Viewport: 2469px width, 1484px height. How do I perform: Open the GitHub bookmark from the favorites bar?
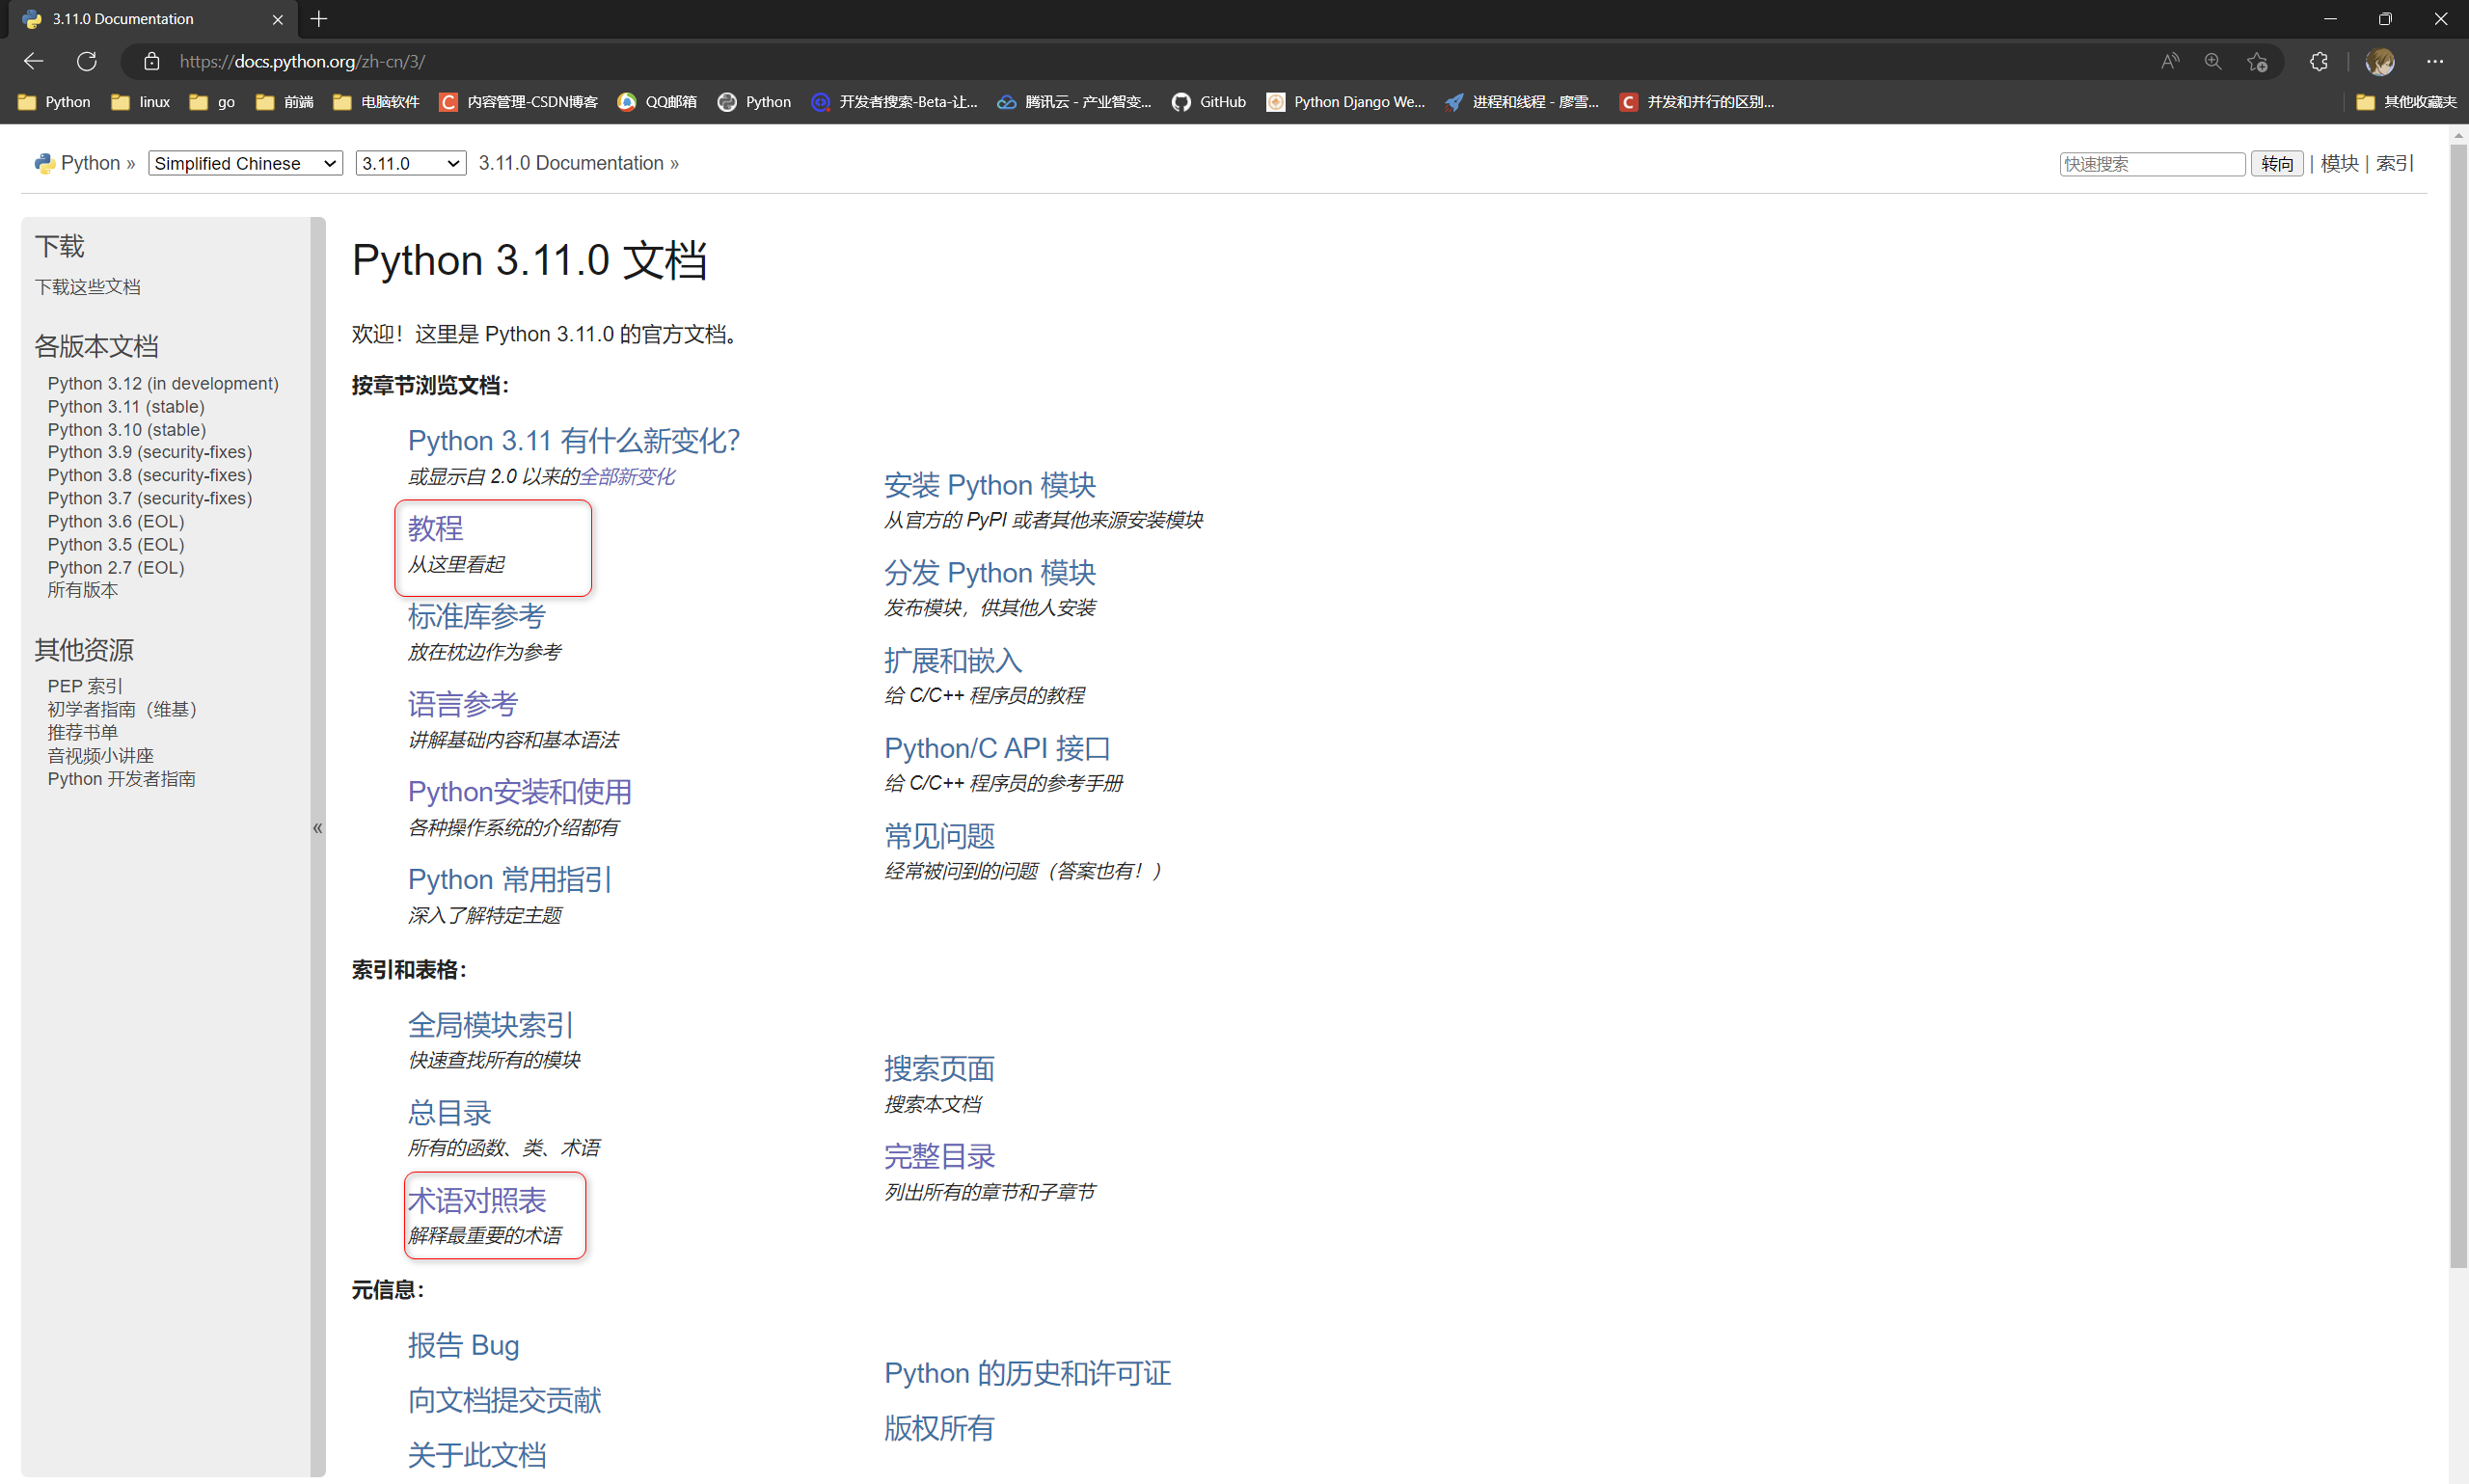1208,101
